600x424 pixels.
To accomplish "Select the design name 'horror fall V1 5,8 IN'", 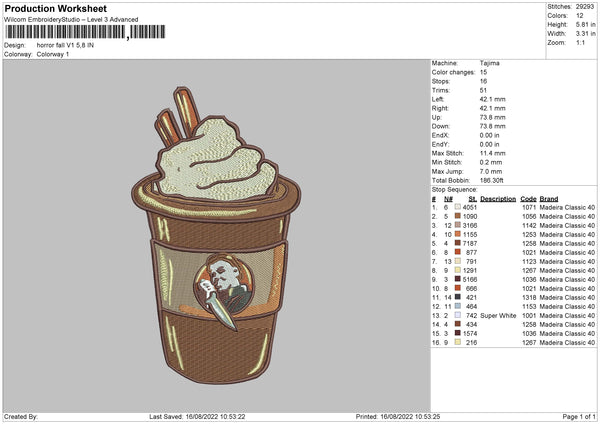I will point(65,45).
